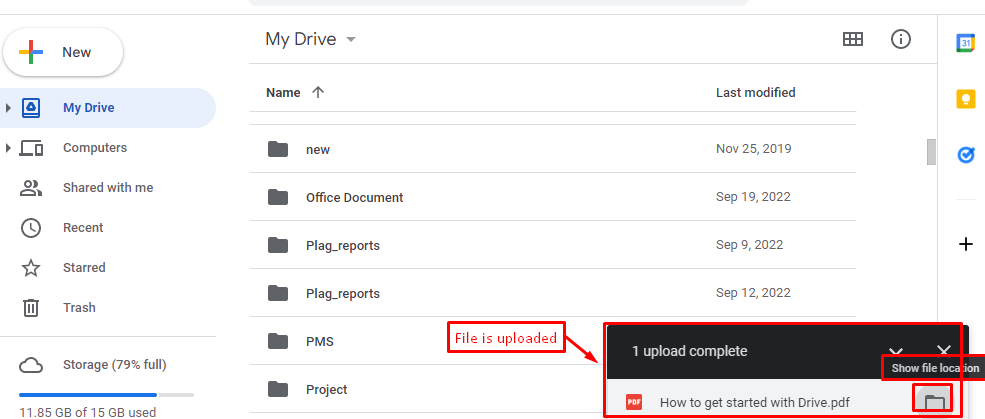Select the Plag_reports folder dated Sep 12, 2022
This screenshot has width=985, height=419.
click(x=553, y=293)
